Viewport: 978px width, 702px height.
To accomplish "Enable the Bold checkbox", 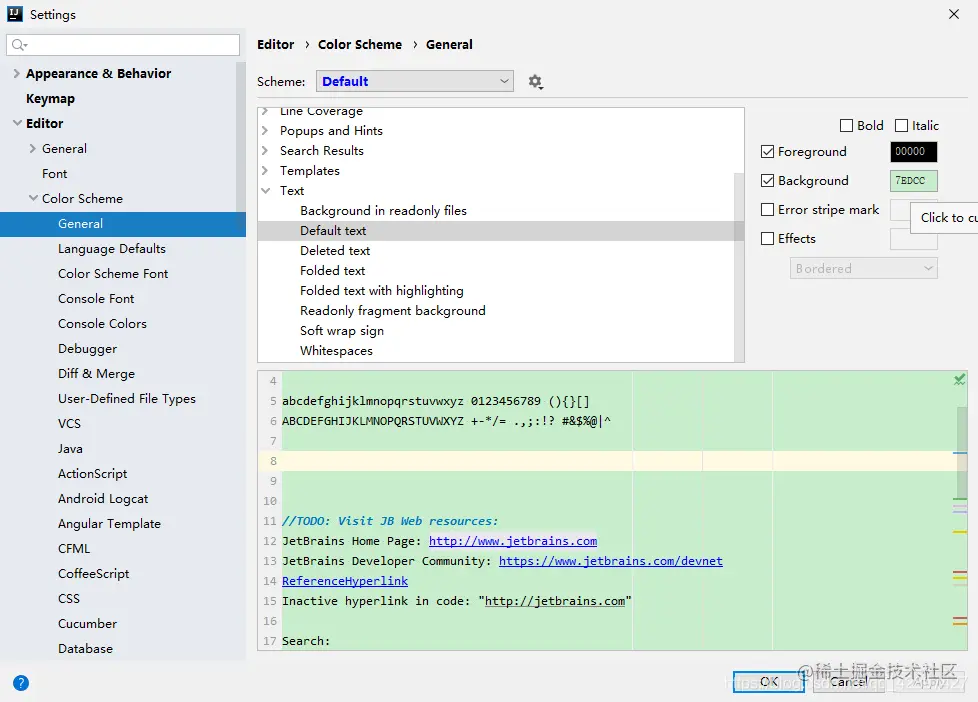I will click(846, 125).
